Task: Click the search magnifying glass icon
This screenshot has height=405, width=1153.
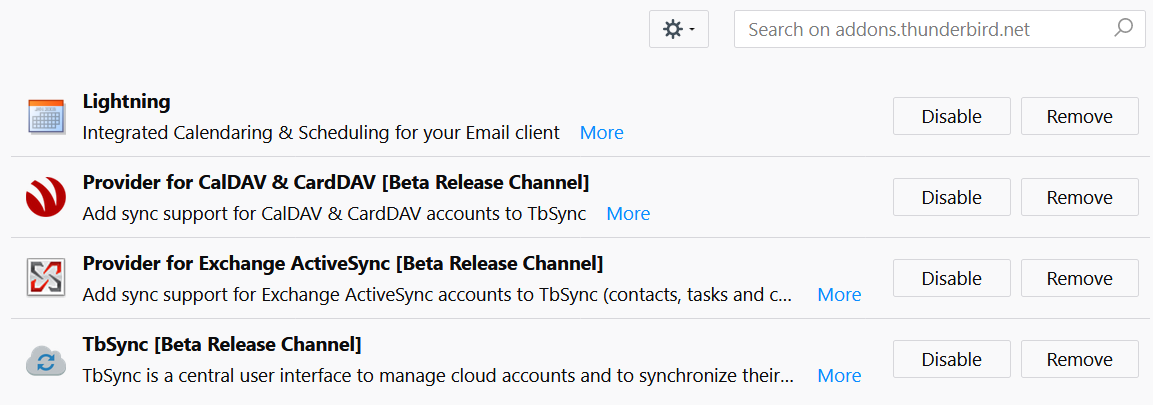Action: [1124, 28]
